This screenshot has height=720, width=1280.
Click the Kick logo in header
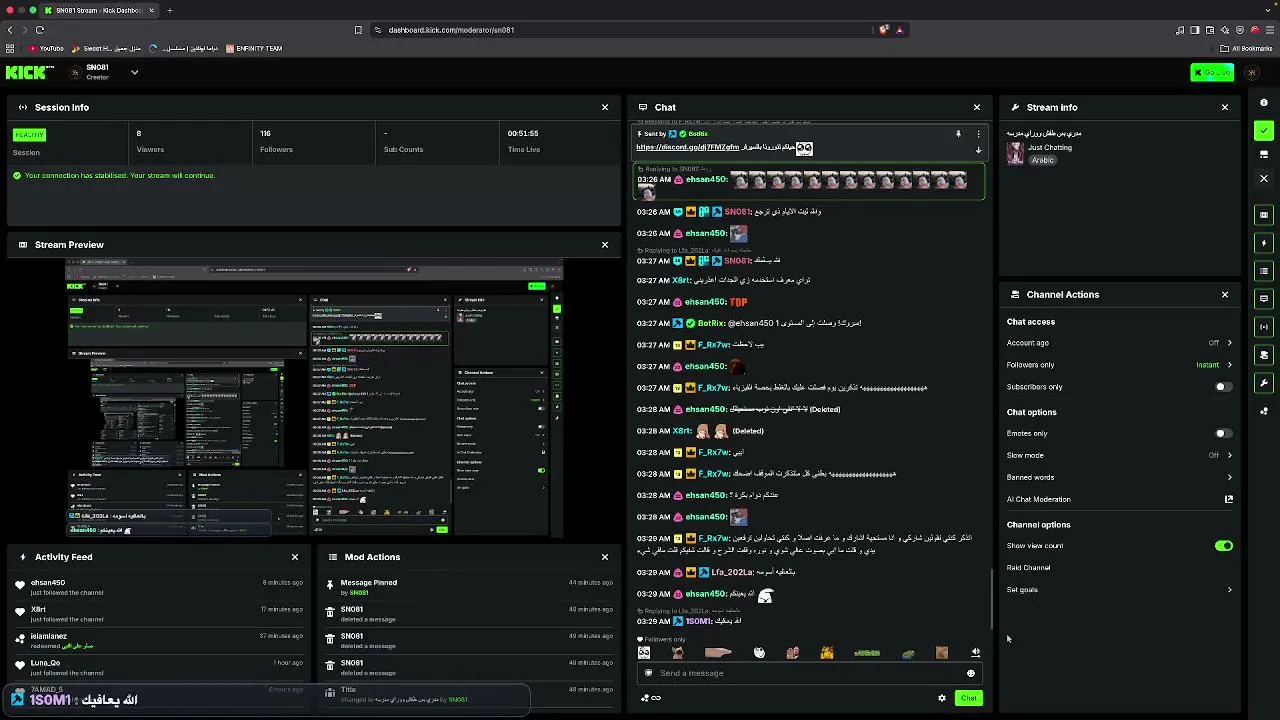30,72
